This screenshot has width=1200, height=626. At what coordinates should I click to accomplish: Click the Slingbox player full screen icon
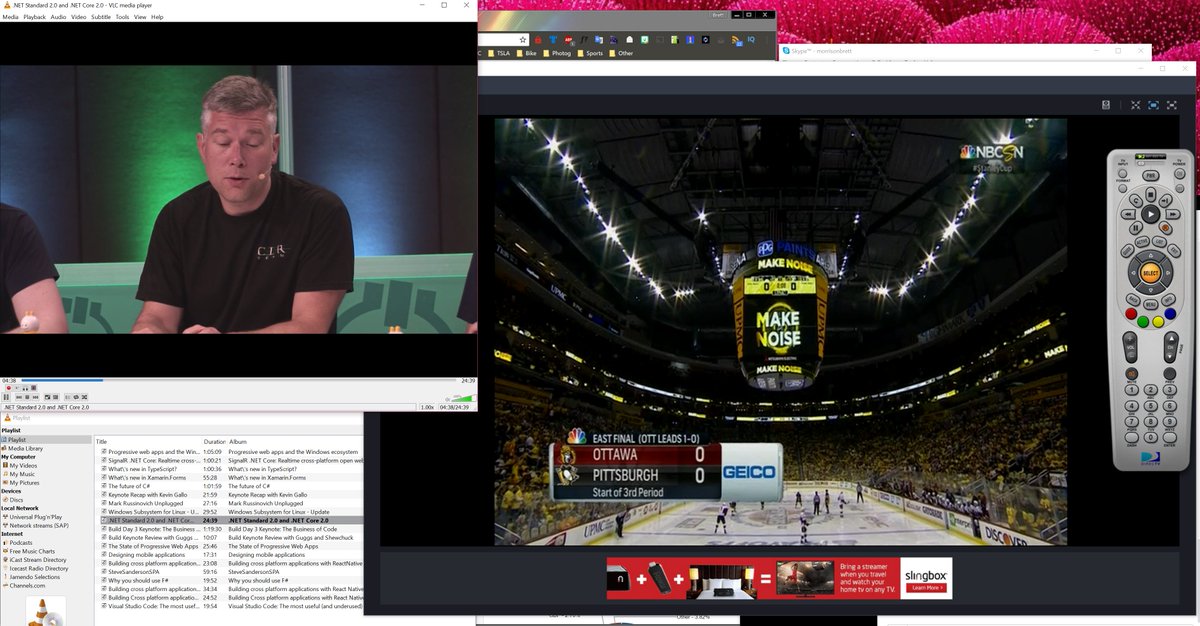[x=1172, y=105]
